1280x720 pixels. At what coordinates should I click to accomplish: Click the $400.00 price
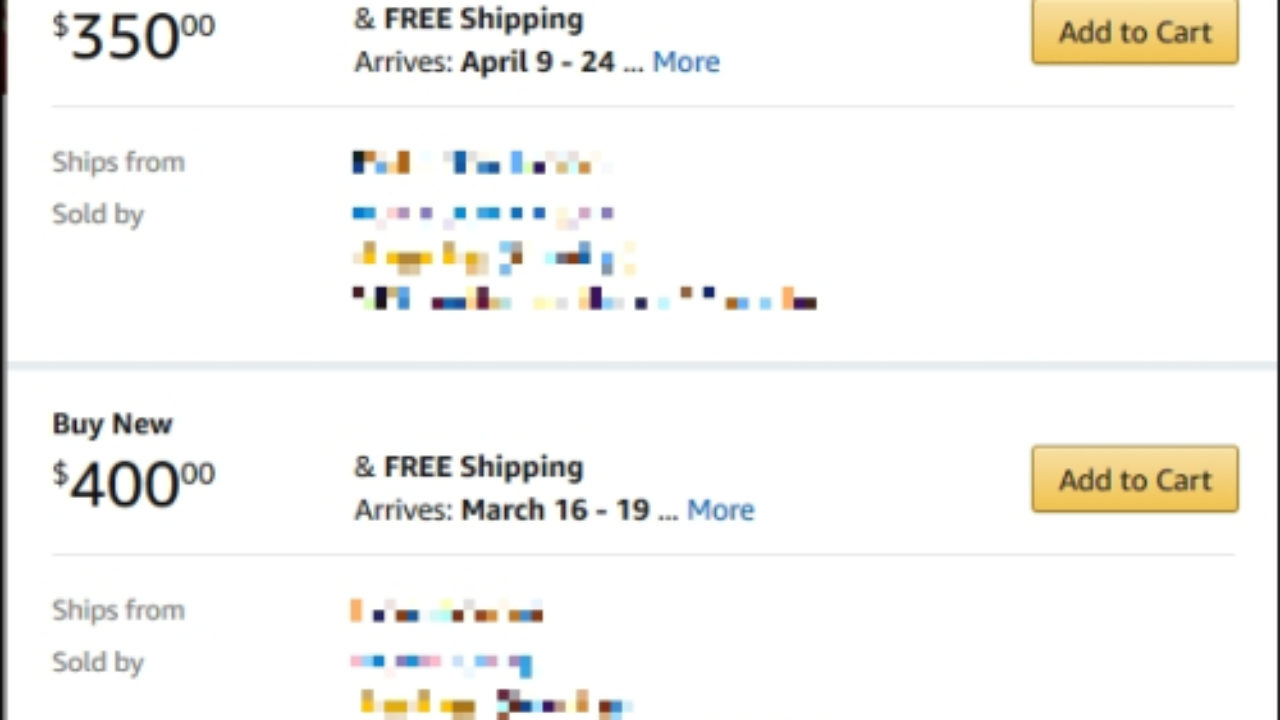tap(134, 485)
